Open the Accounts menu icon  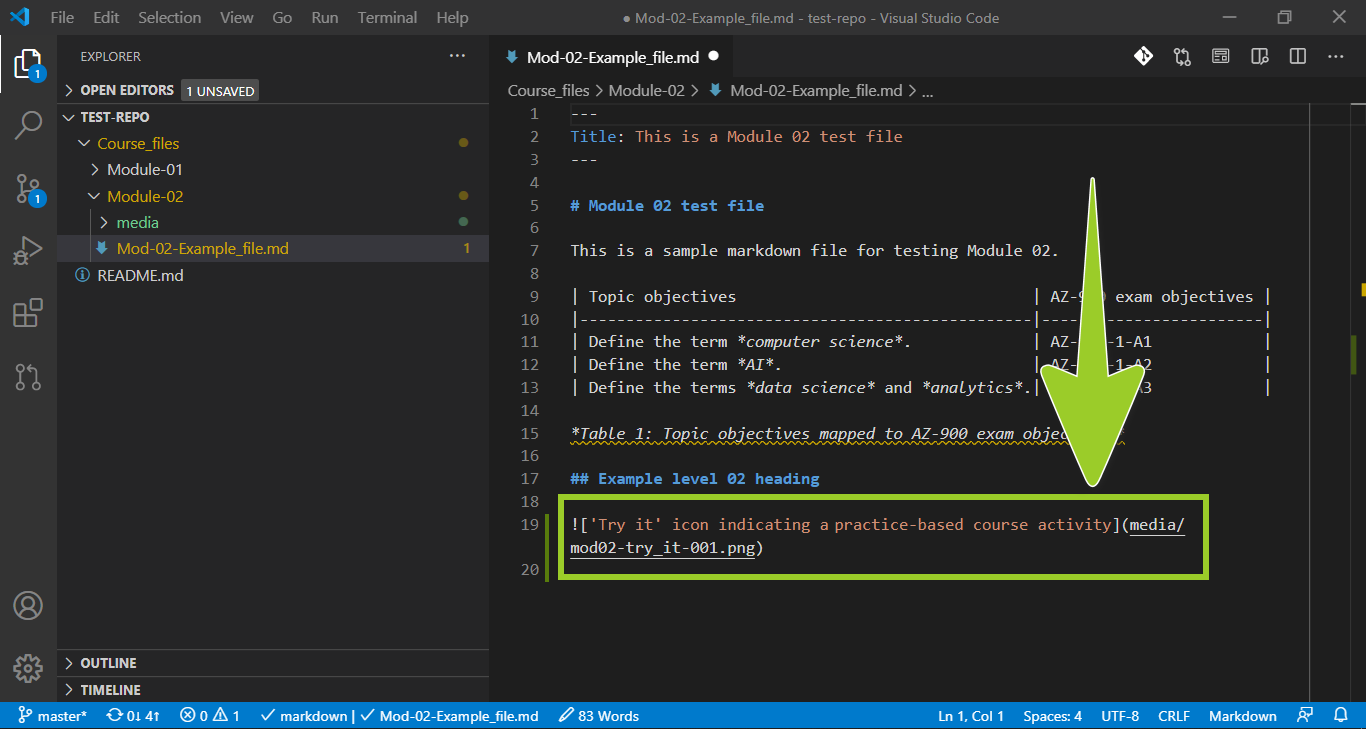(28, 606)
